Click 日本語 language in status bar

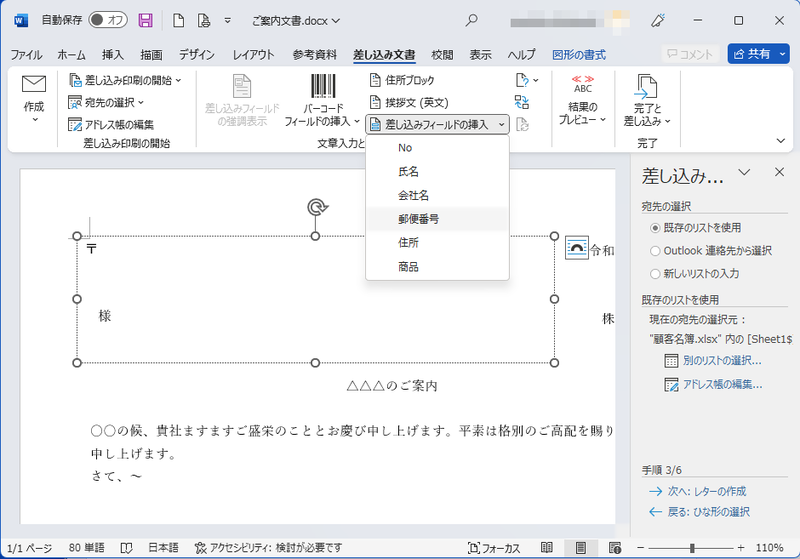pyautogui.click(x=163, y=548)
